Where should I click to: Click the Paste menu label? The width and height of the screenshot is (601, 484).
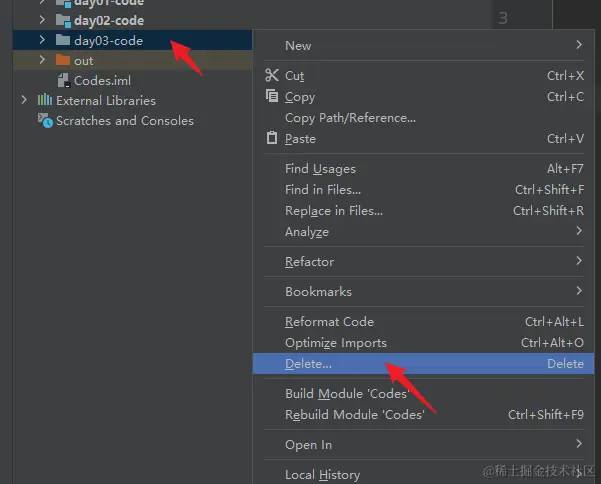click(300, 139)
